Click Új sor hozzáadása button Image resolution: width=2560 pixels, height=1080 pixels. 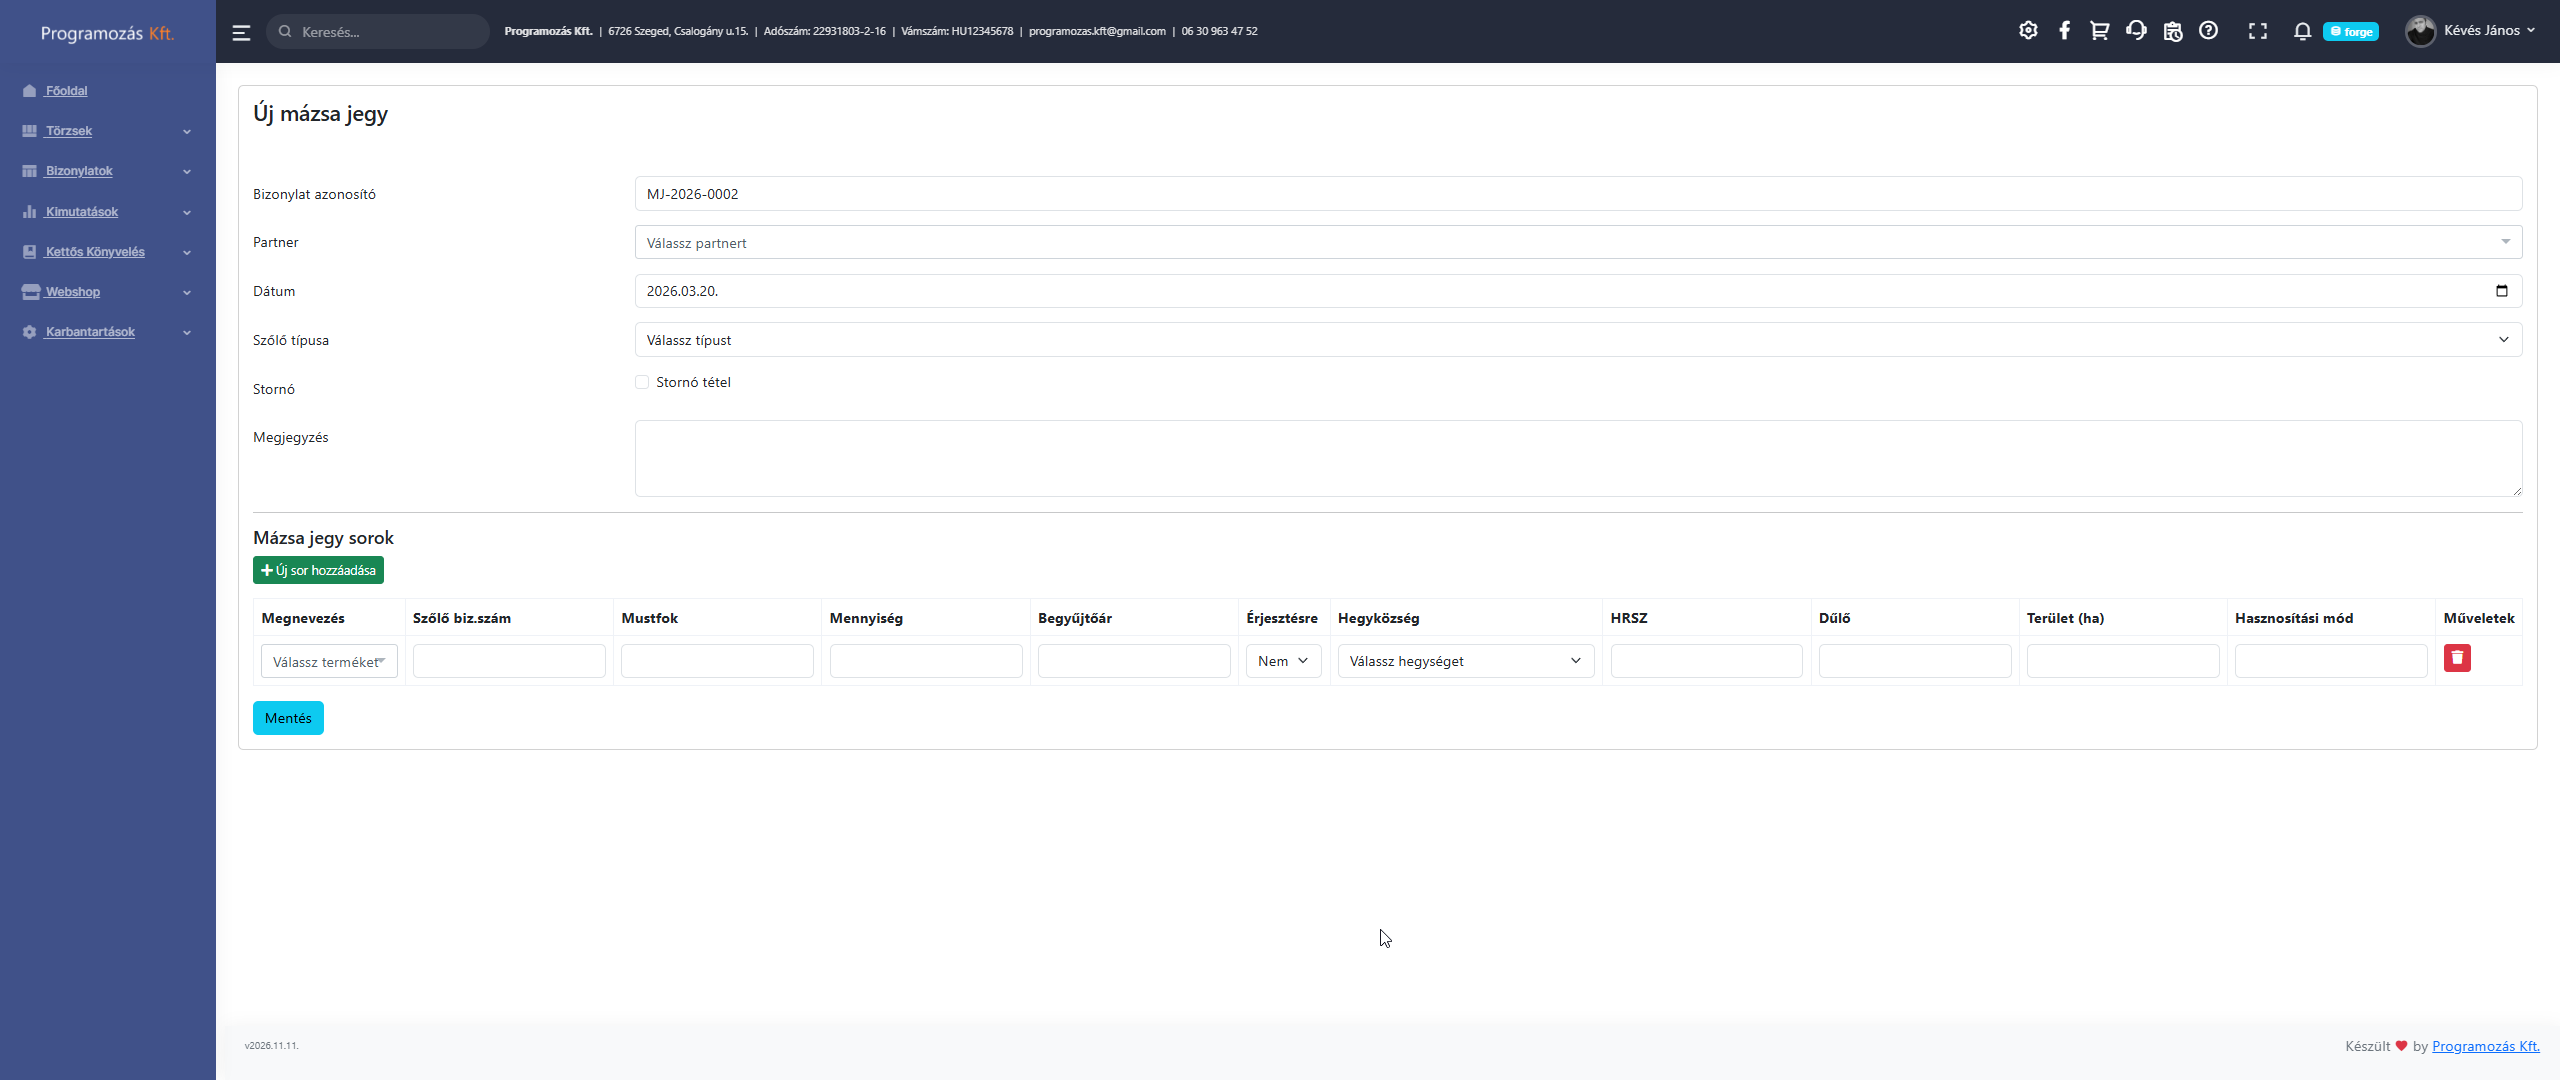[x=318, y=570]
